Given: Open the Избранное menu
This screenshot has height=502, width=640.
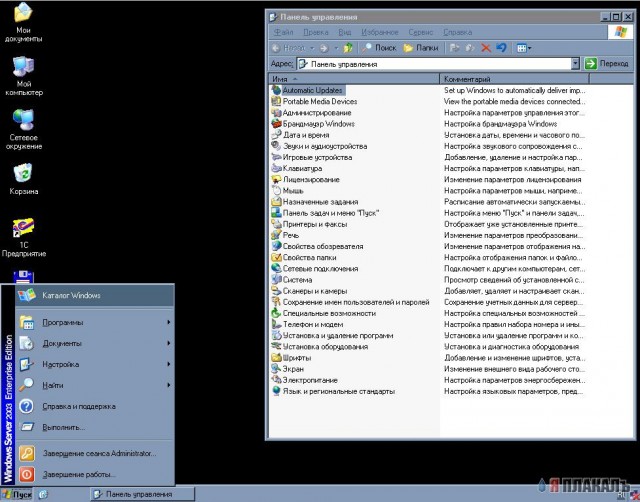Looking at the screenshot, I should [x=380, y=32].
